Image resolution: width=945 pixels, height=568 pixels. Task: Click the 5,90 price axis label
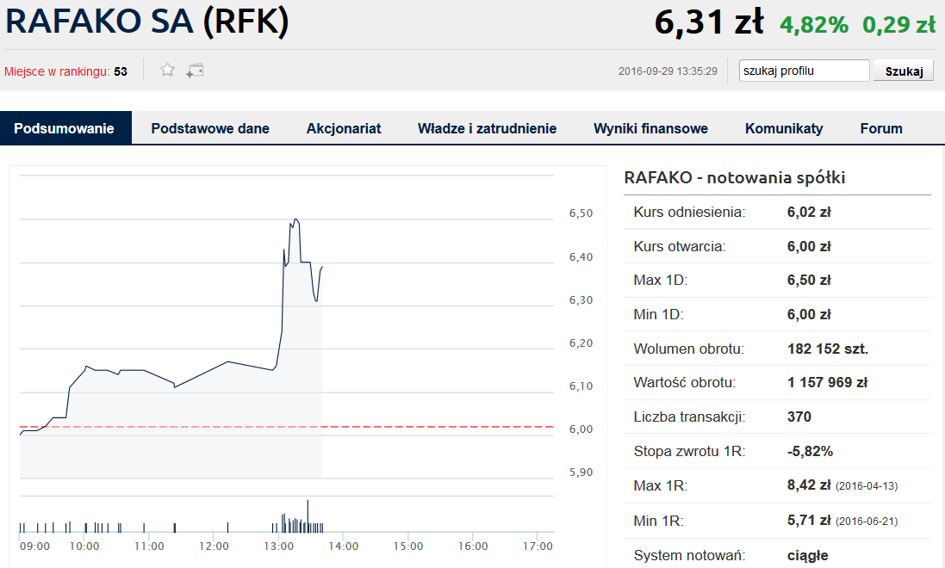(x=581, y=472)
